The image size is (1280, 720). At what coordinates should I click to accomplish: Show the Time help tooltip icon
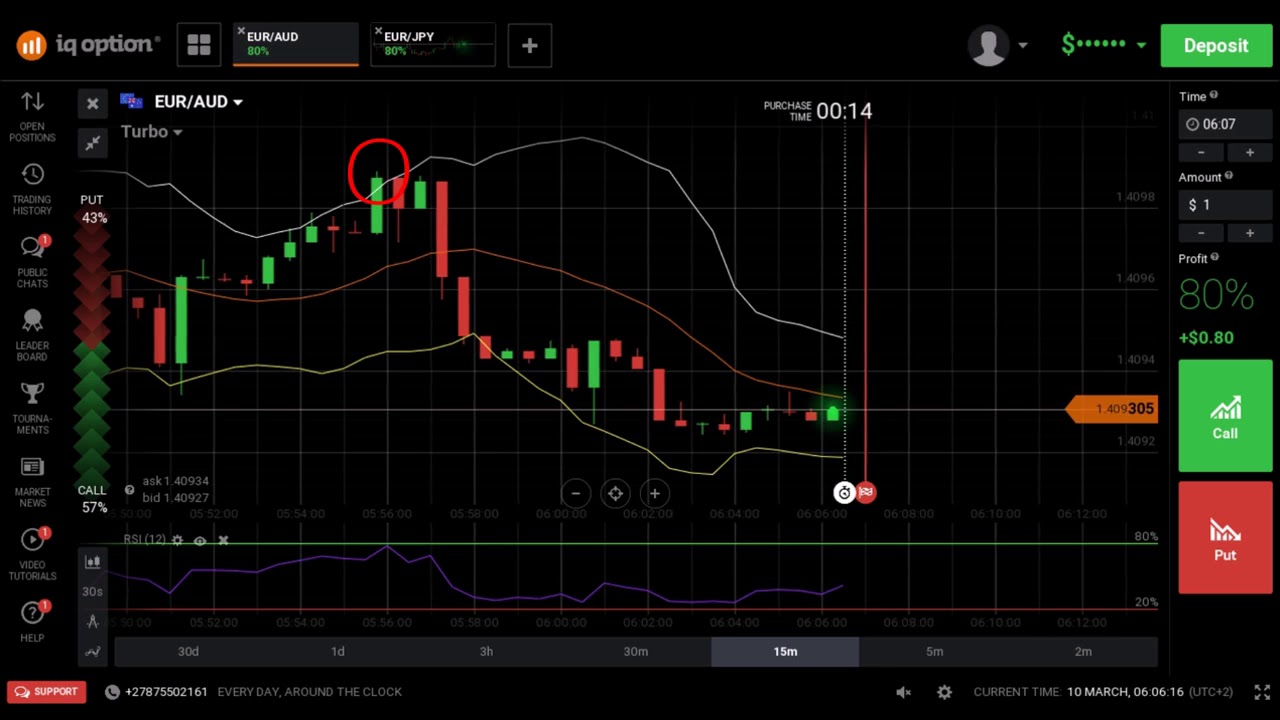1214,95
